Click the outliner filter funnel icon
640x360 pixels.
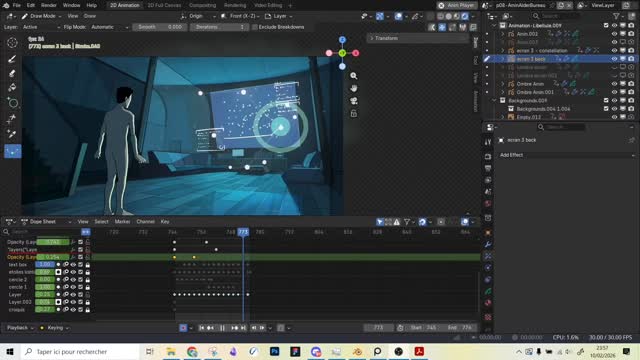(616, 16)
